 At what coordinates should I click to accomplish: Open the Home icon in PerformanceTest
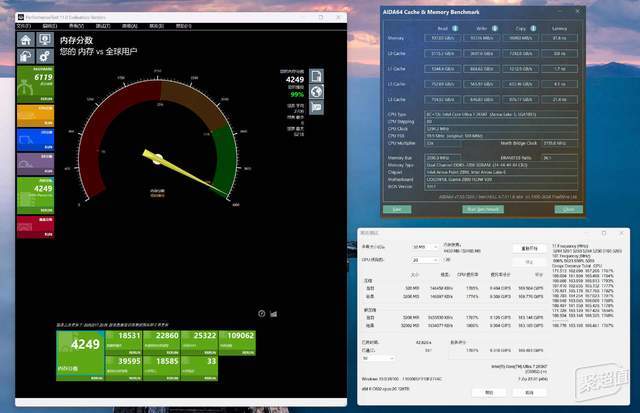tap(26, 40)
